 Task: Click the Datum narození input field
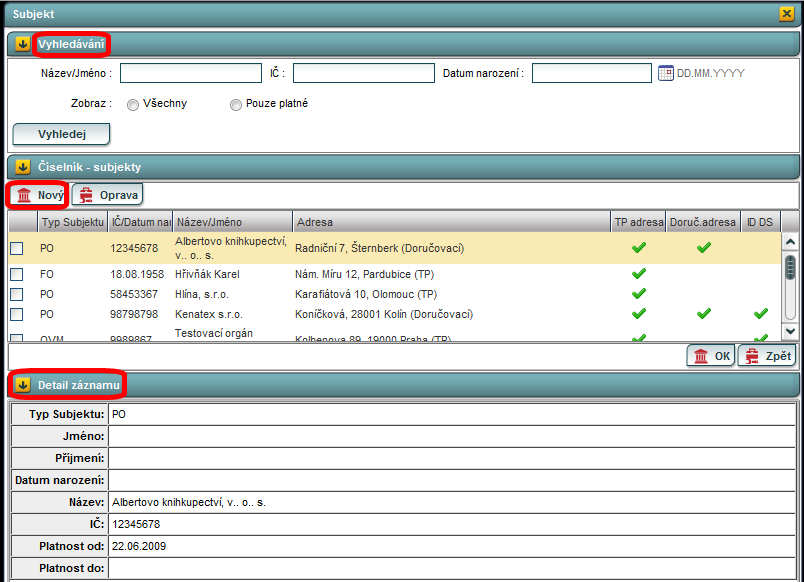[592, 73]
